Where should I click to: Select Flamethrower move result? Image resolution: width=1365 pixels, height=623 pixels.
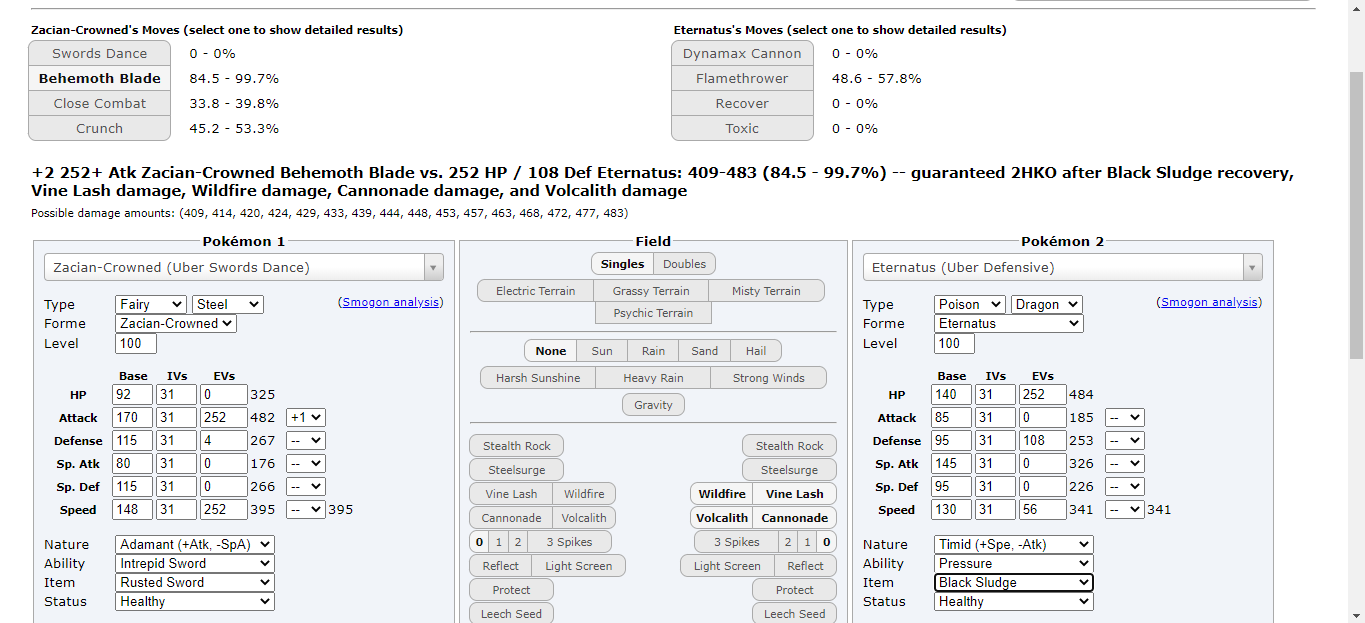pyautogui.click(x=742, y=78)
